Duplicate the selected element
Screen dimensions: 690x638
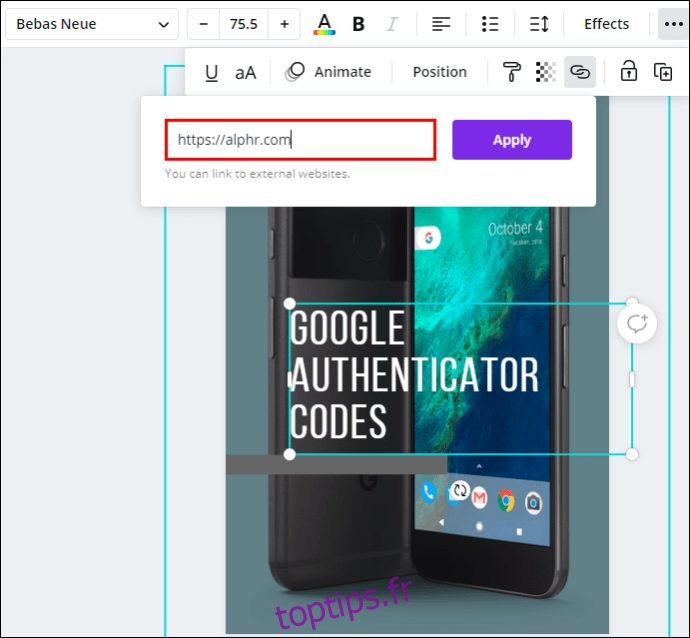[663, 72]
